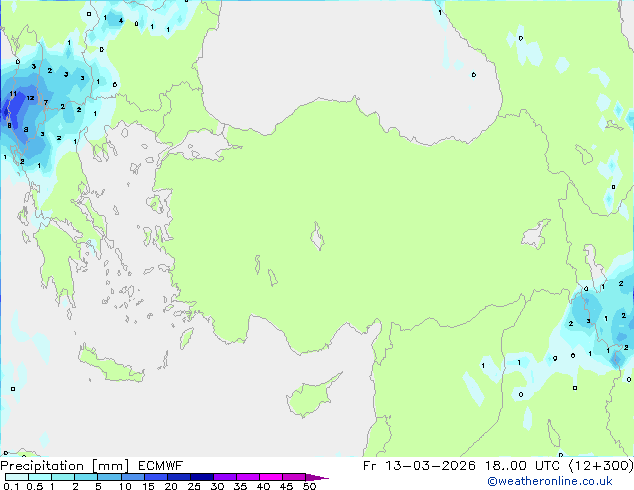Click the '50' legend scale label
The image size is (634, 490).
[309, 486]
